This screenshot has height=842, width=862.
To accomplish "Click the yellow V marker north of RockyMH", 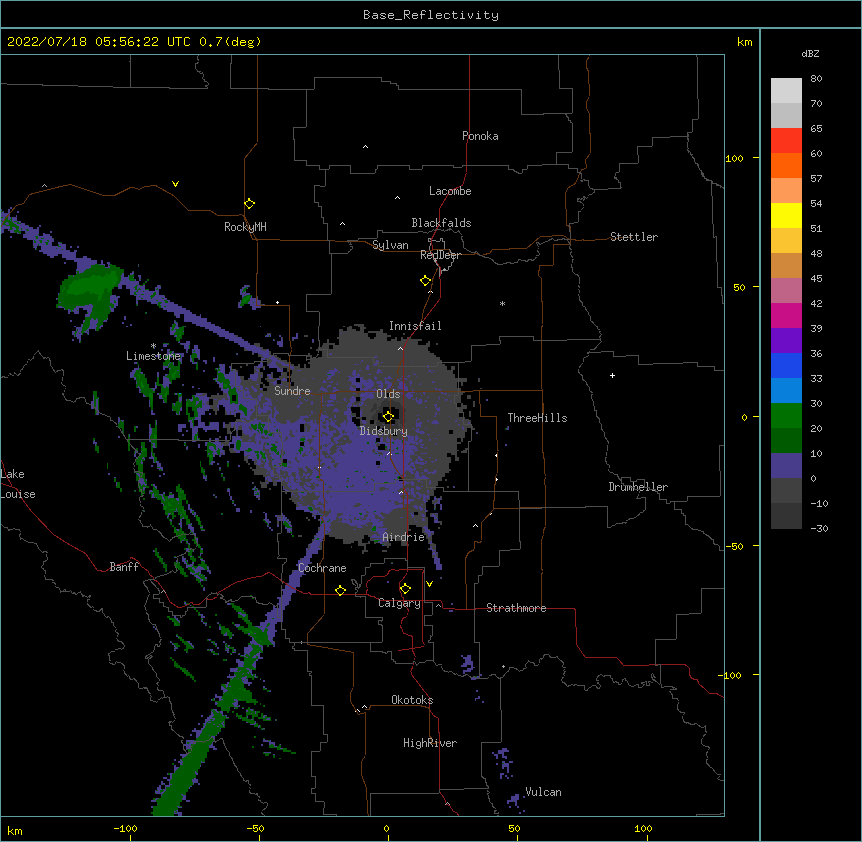I will coord(175,184).
